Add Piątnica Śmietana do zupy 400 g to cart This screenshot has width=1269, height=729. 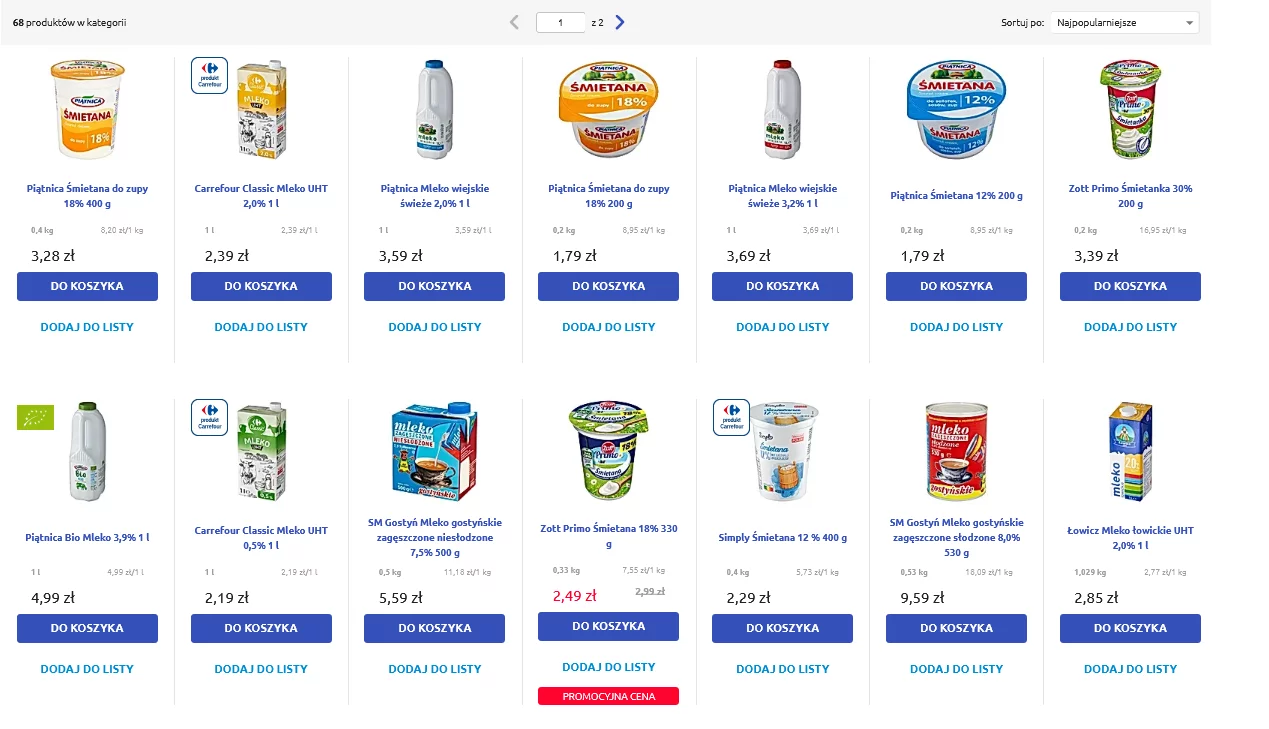(x=87, y=286)
